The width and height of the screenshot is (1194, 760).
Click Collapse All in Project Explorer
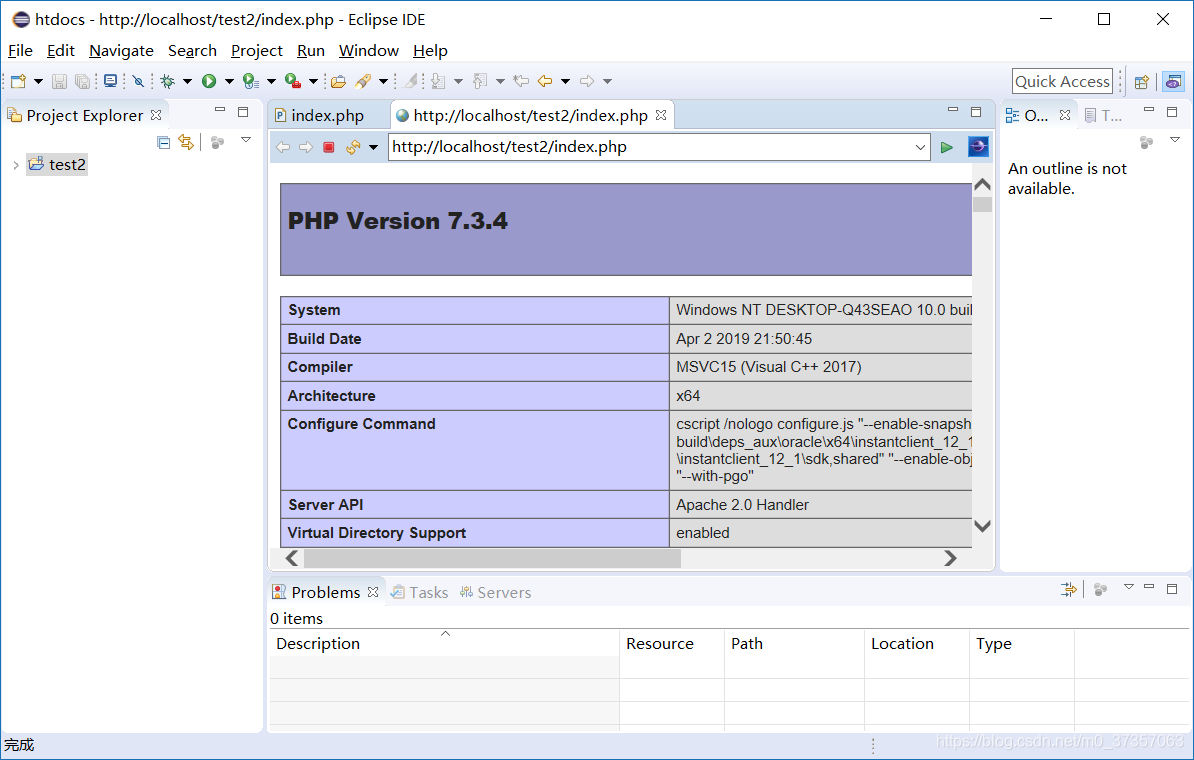click(164, 142)
